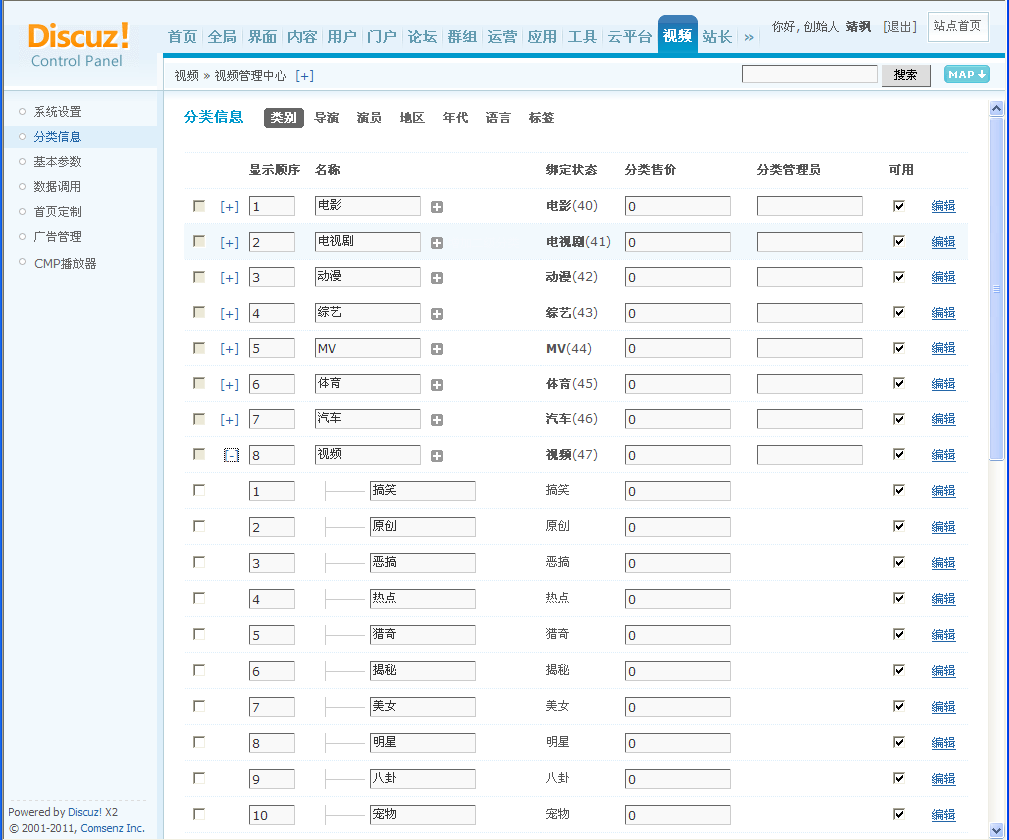The height and width of the screenshot is (840, 1009).
Task: Click 编辑 link for 体育 row
Action: [943, 384]
